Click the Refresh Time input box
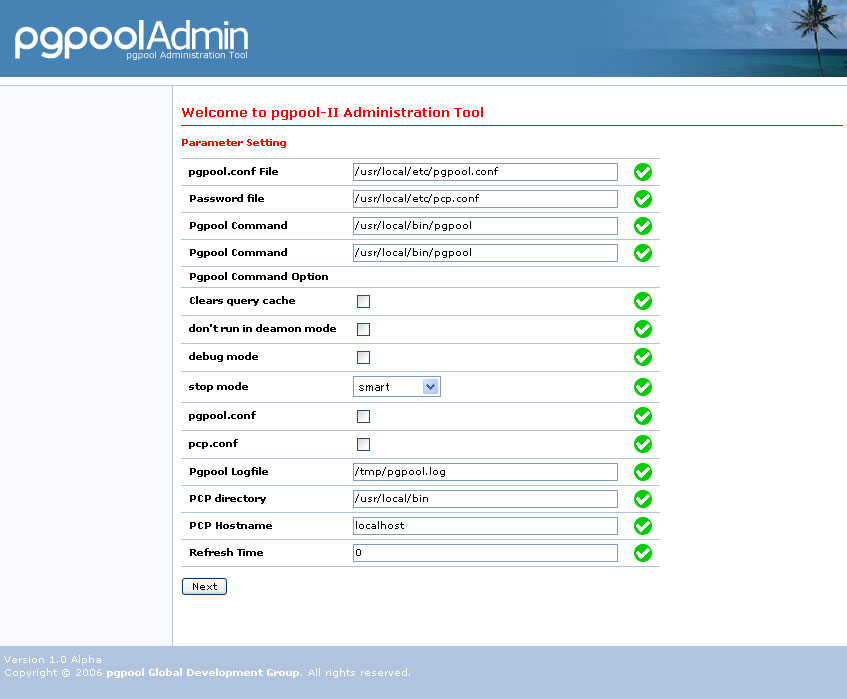The width and height of the screenshot is (847, 699). coord(485,553)
